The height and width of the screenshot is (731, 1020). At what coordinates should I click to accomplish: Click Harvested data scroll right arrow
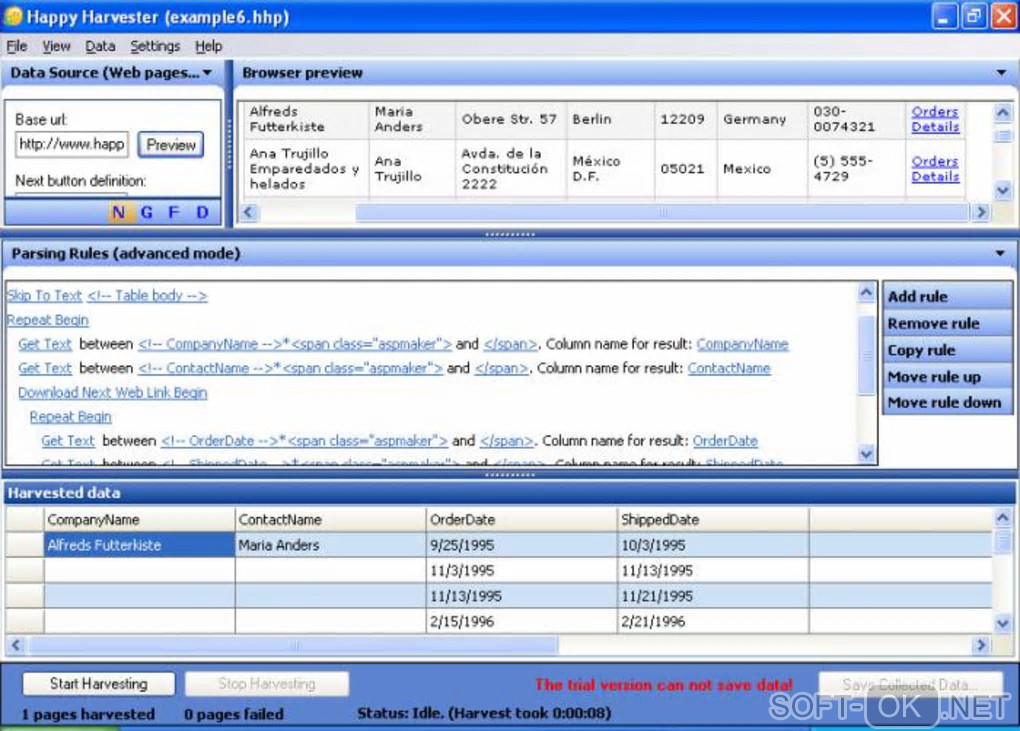coord(981,645)
